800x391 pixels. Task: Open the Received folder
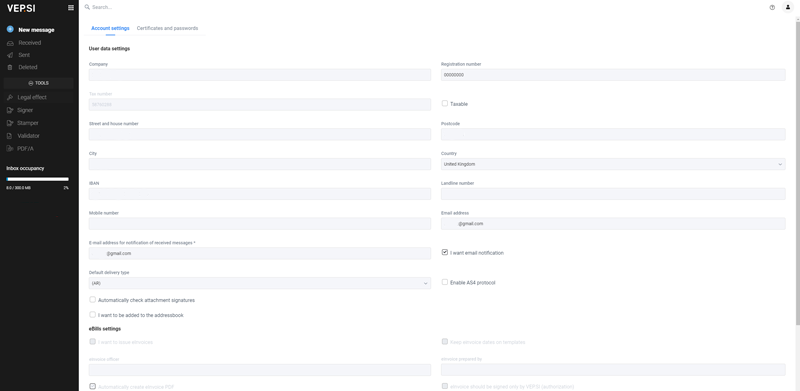click(x=30, y=43)
